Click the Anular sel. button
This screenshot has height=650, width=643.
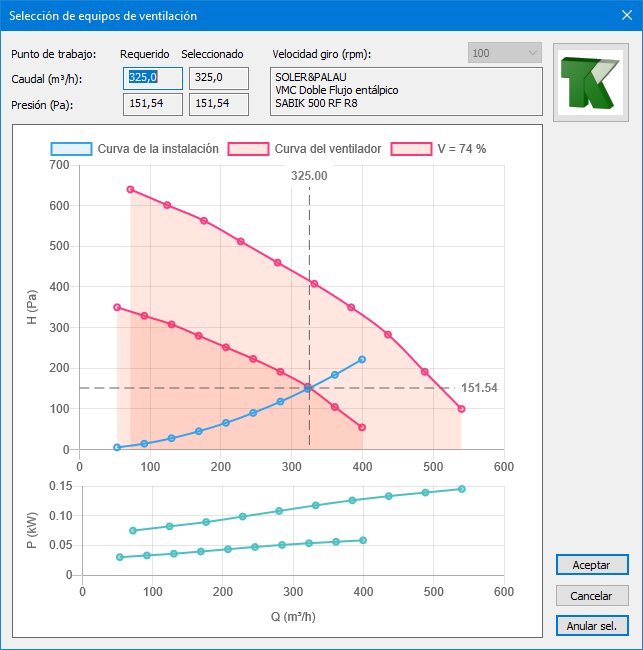click(x=592, y=626)
